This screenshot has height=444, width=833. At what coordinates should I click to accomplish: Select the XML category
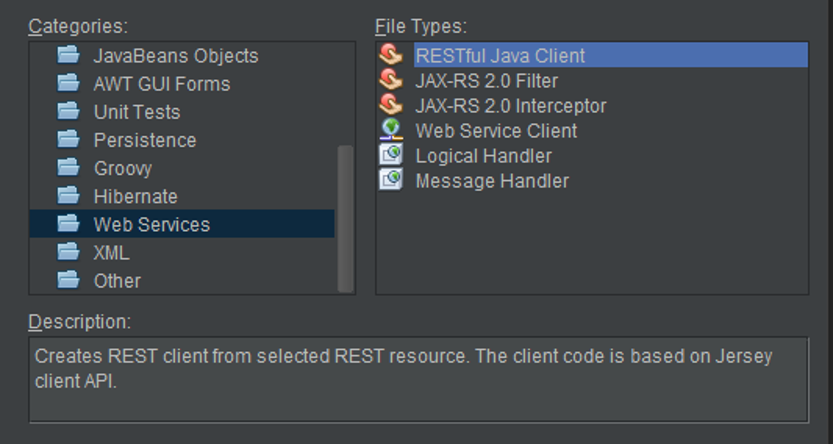(111, 252)
